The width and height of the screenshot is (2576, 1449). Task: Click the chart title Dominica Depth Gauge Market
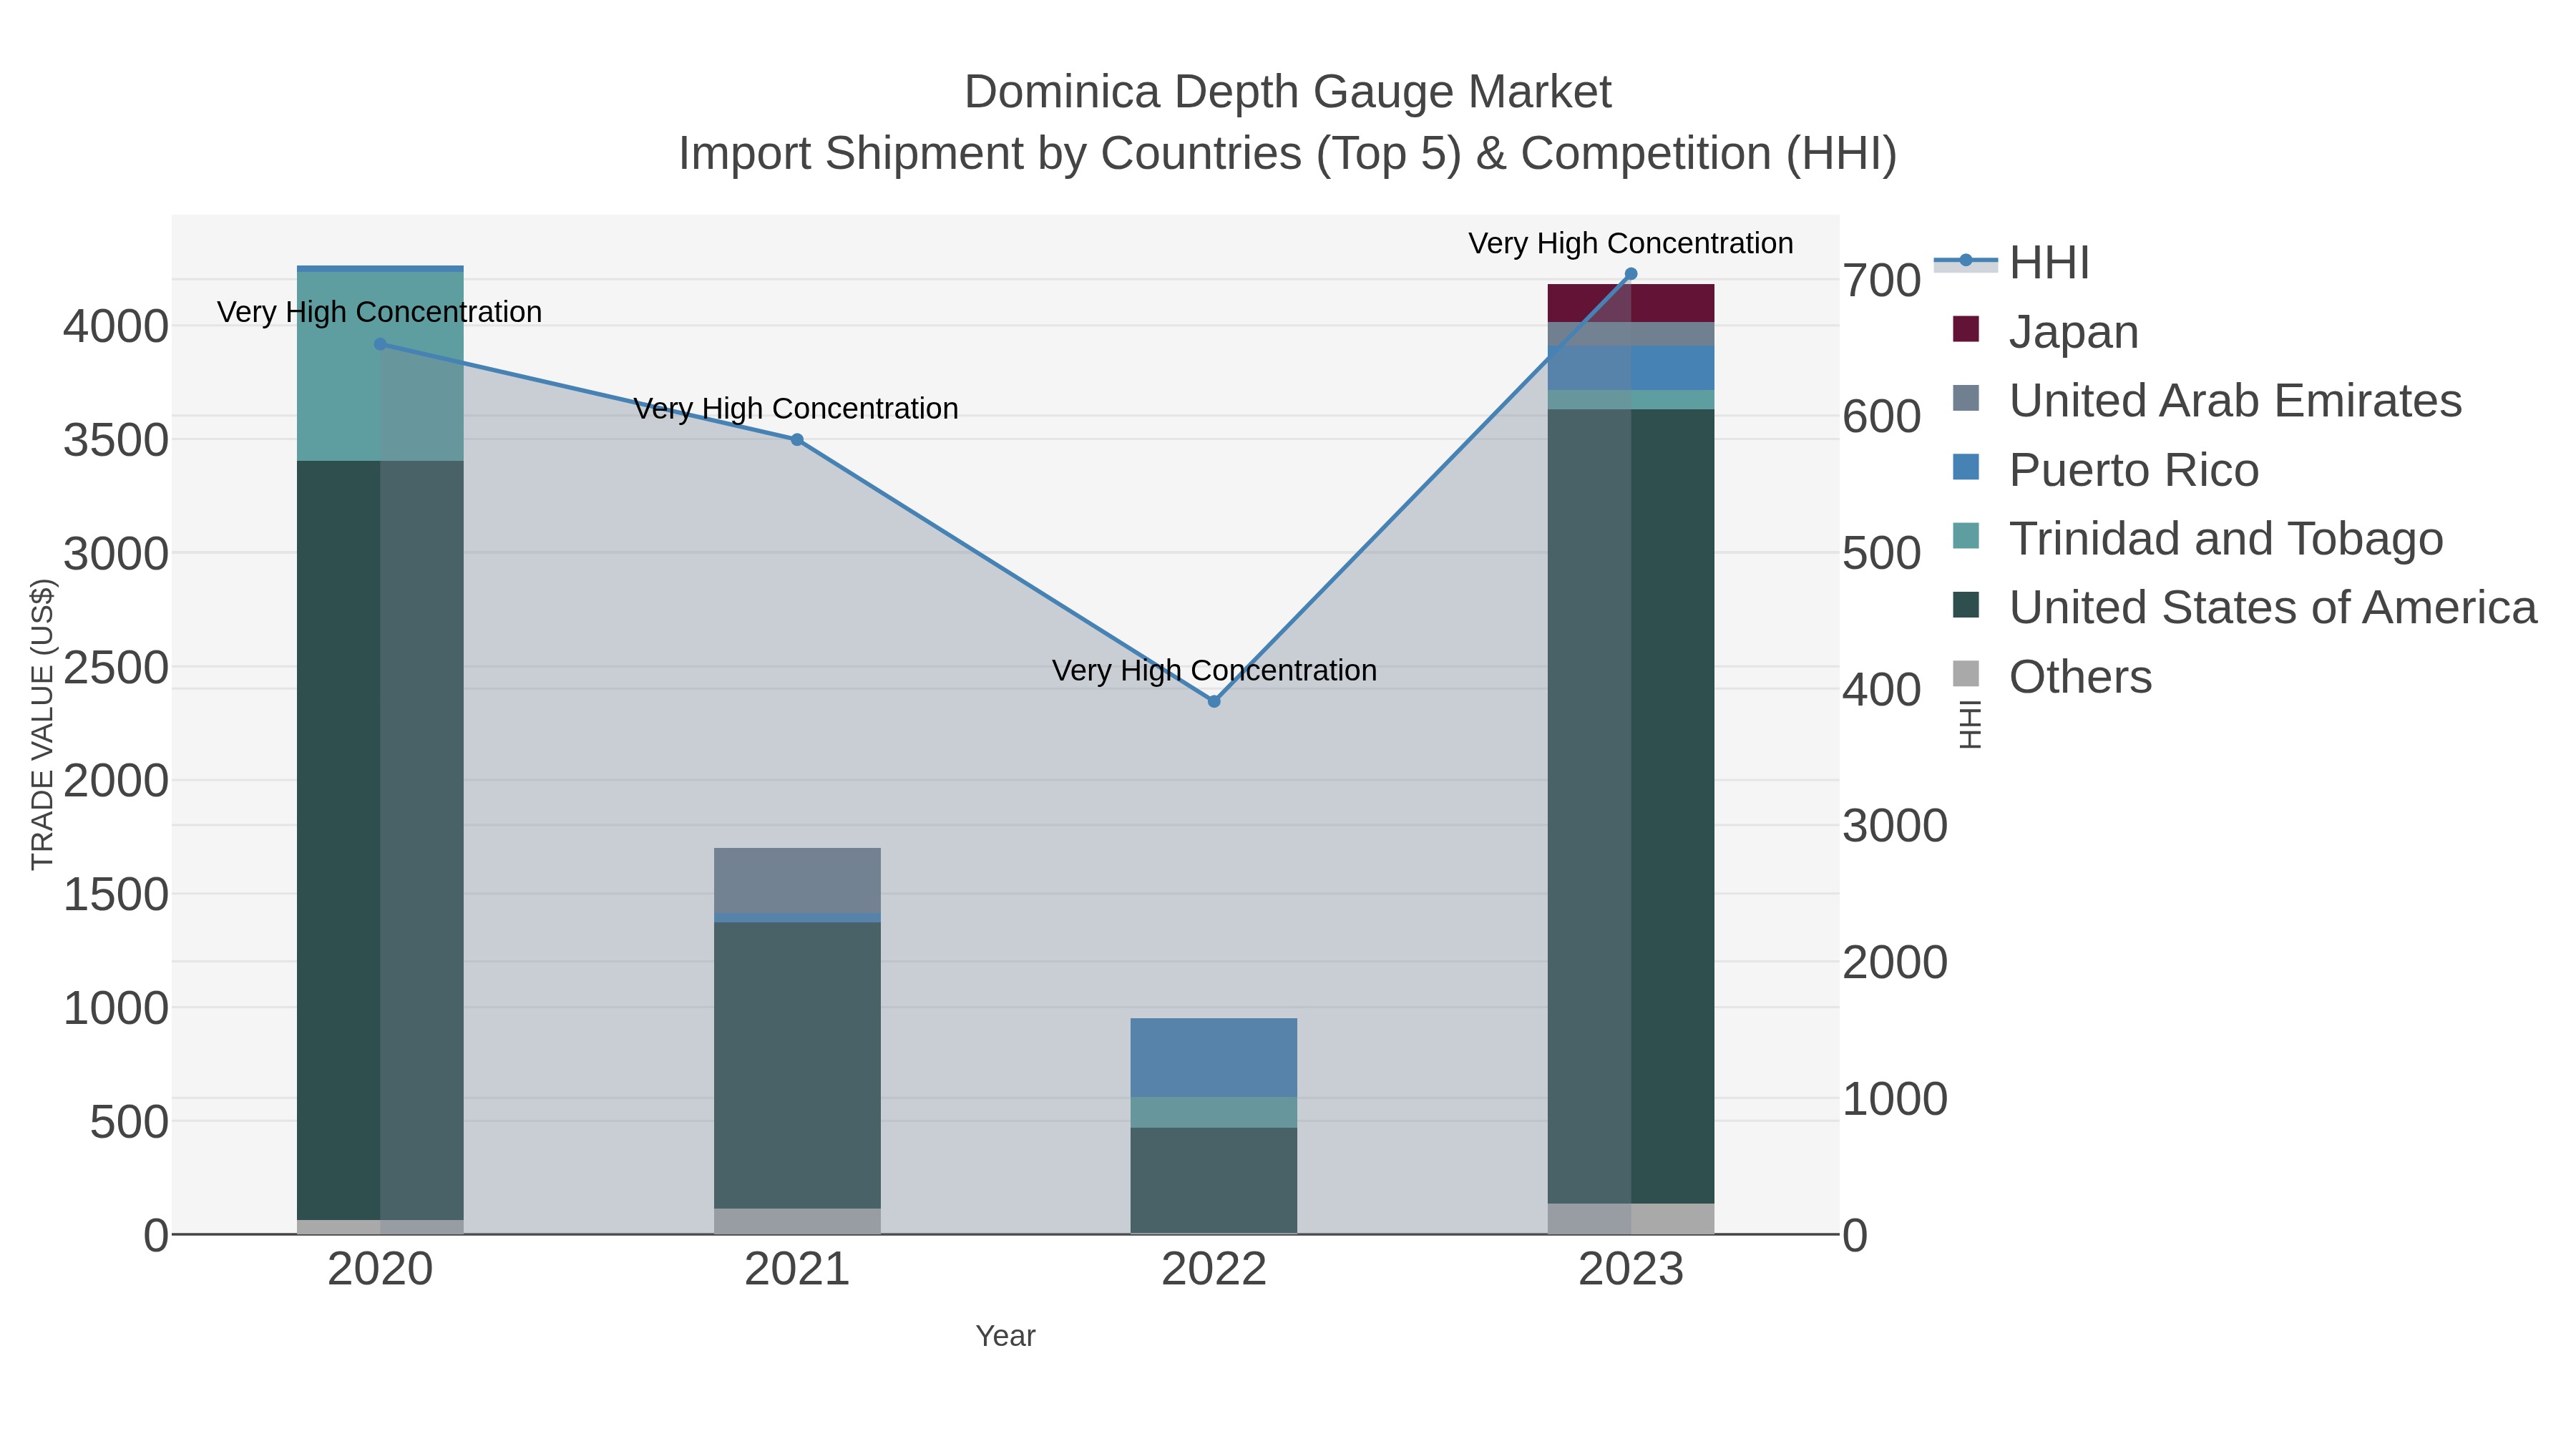pos(1287,92)
